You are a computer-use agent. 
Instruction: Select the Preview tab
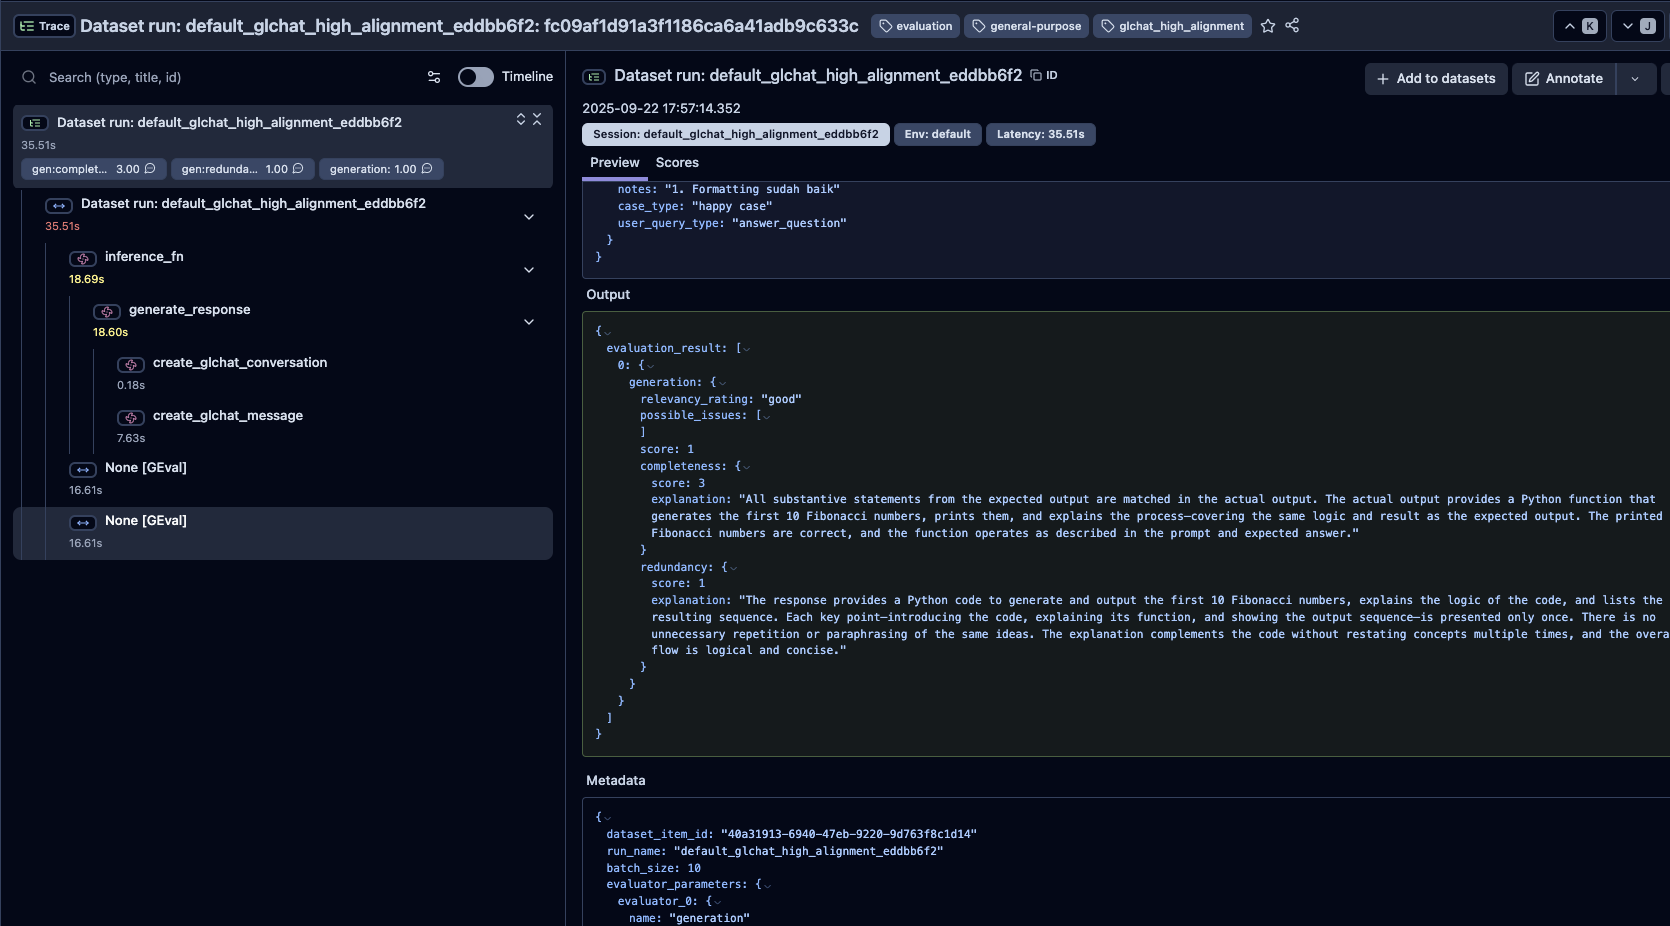click(x=614, y=163)
